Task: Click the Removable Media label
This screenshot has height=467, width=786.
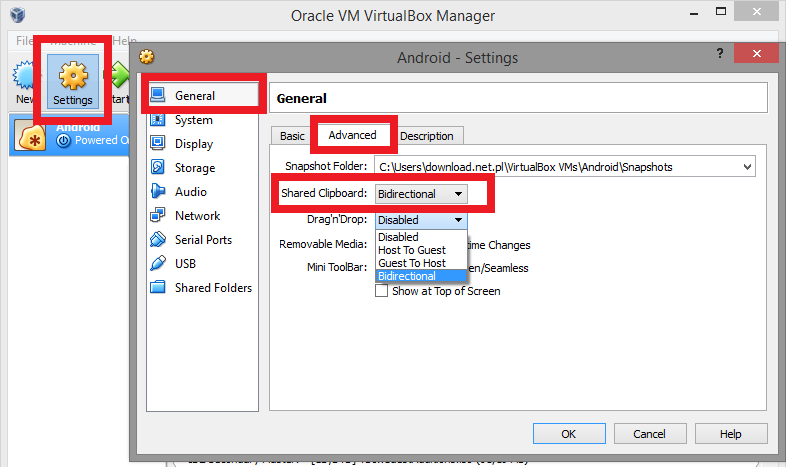Action: tap(323, 244)
